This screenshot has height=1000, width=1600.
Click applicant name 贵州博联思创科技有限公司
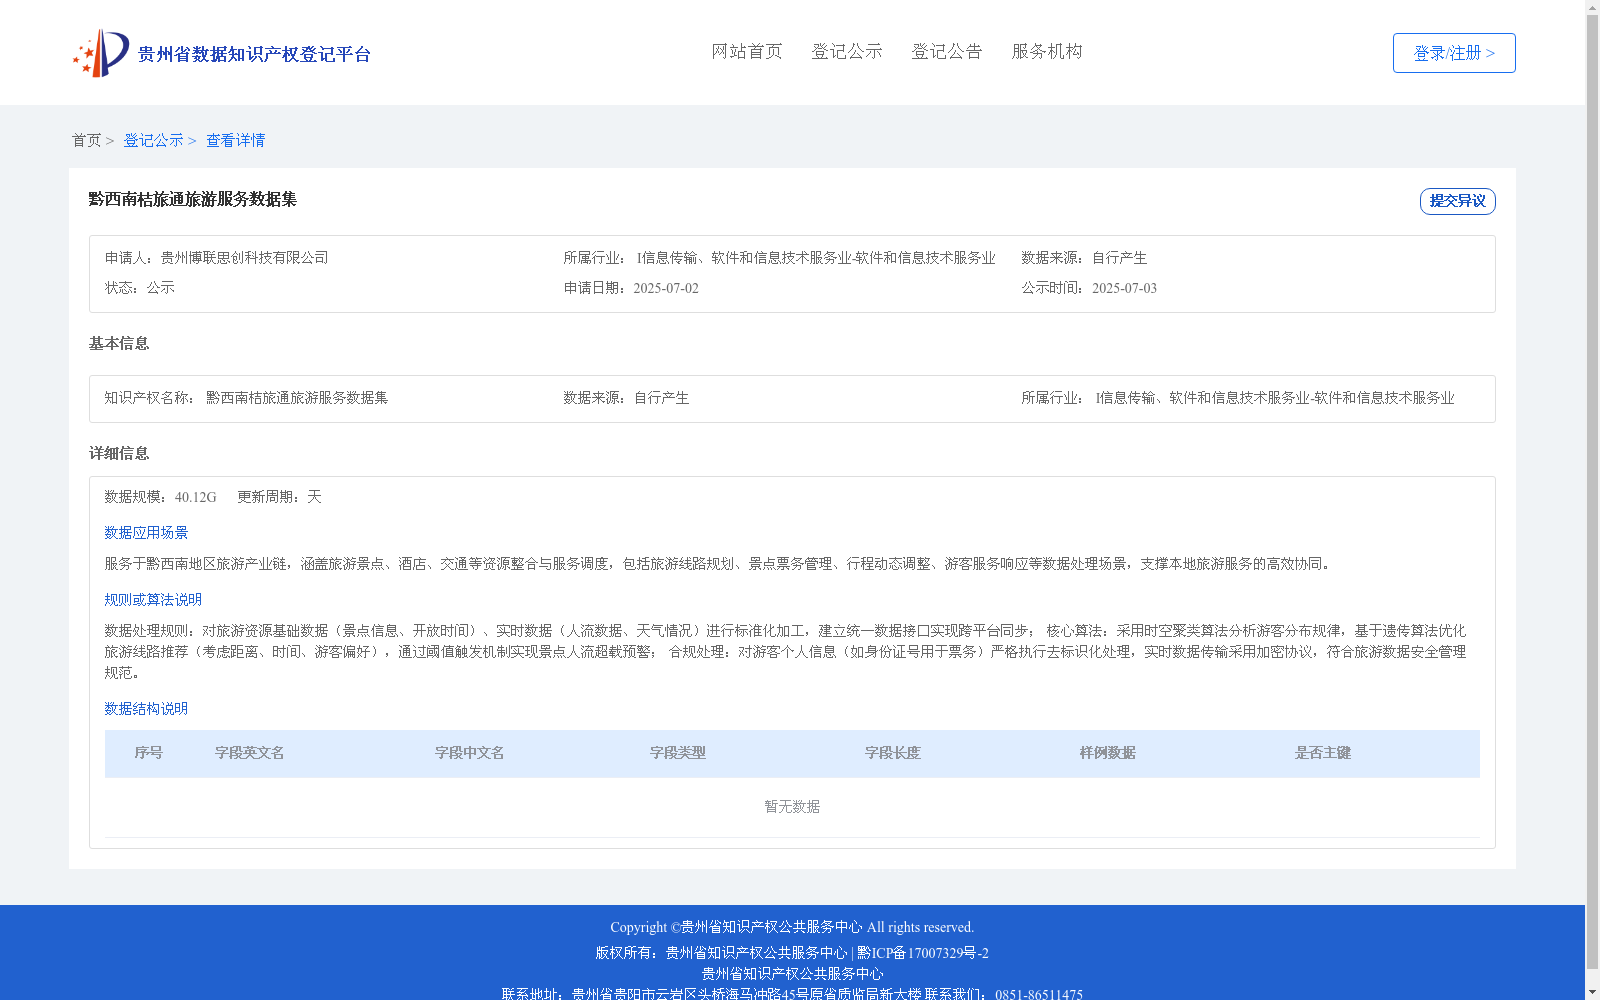[x=244, y=258]
